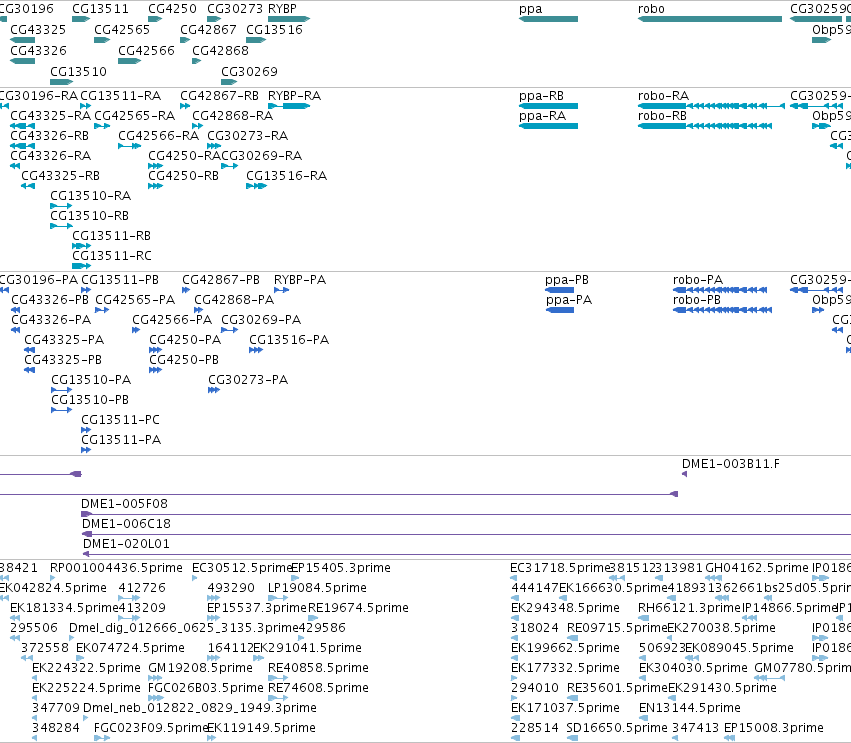Viewport: 851px width, 743px height.
Task: Select the robo-PB protein glyph
Action: [x=722, y=310]
